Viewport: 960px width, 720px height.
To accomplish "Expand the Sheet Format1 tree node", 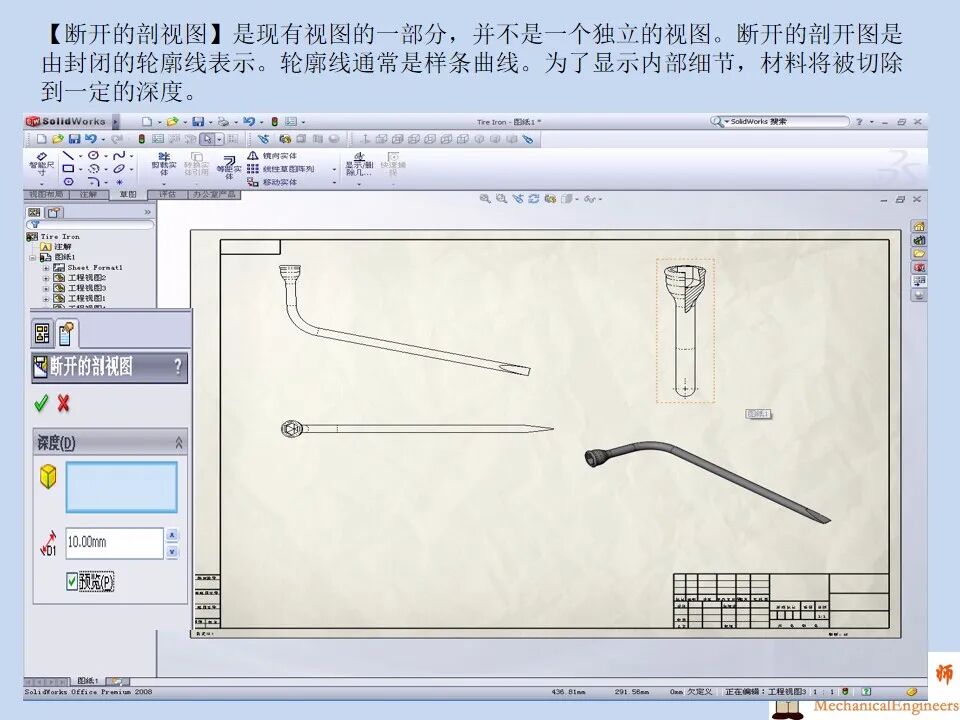I will point(45,268).
